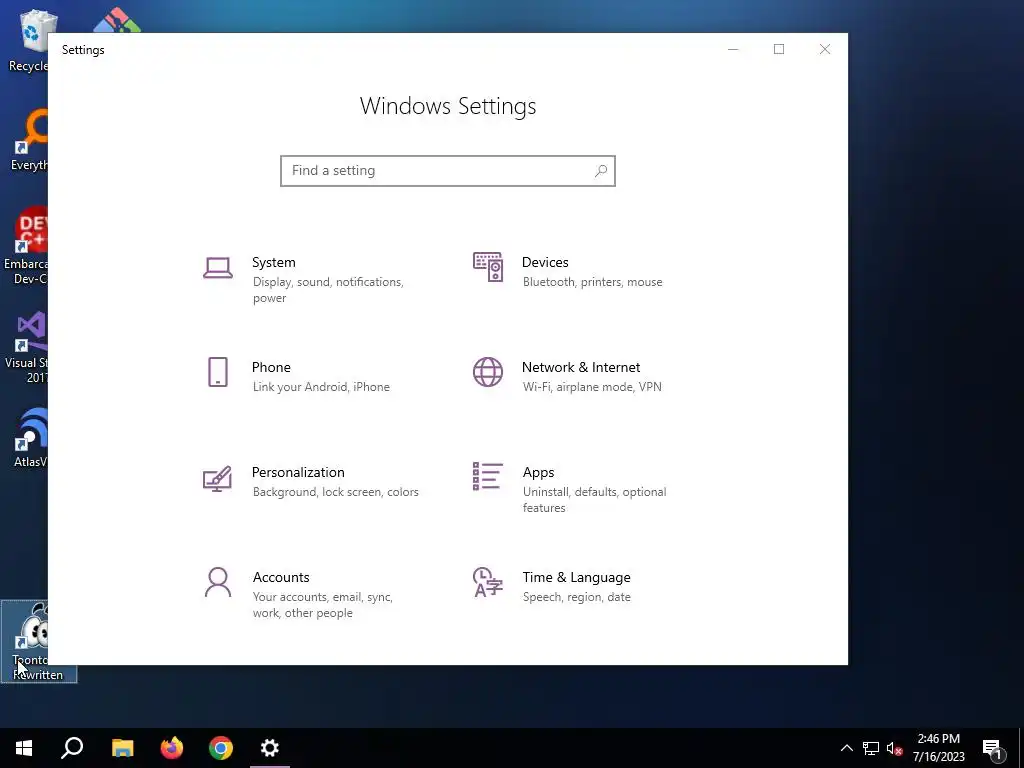Image resolution: width=1024 pixels, height=768 pixels.
Task: Show hidden tray icons chevron
Action: click(x=846, y=748)
